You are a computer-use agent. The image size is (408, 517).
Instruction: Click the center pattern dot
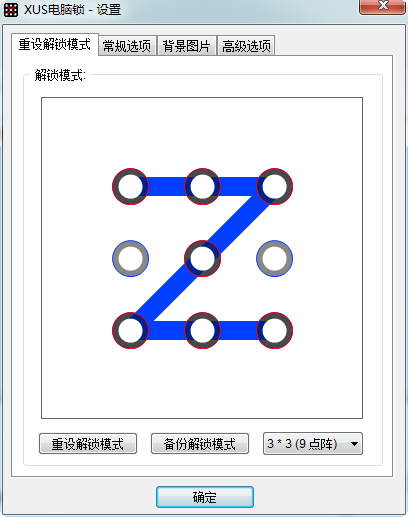pyautogui.click(x=202, y=258)
